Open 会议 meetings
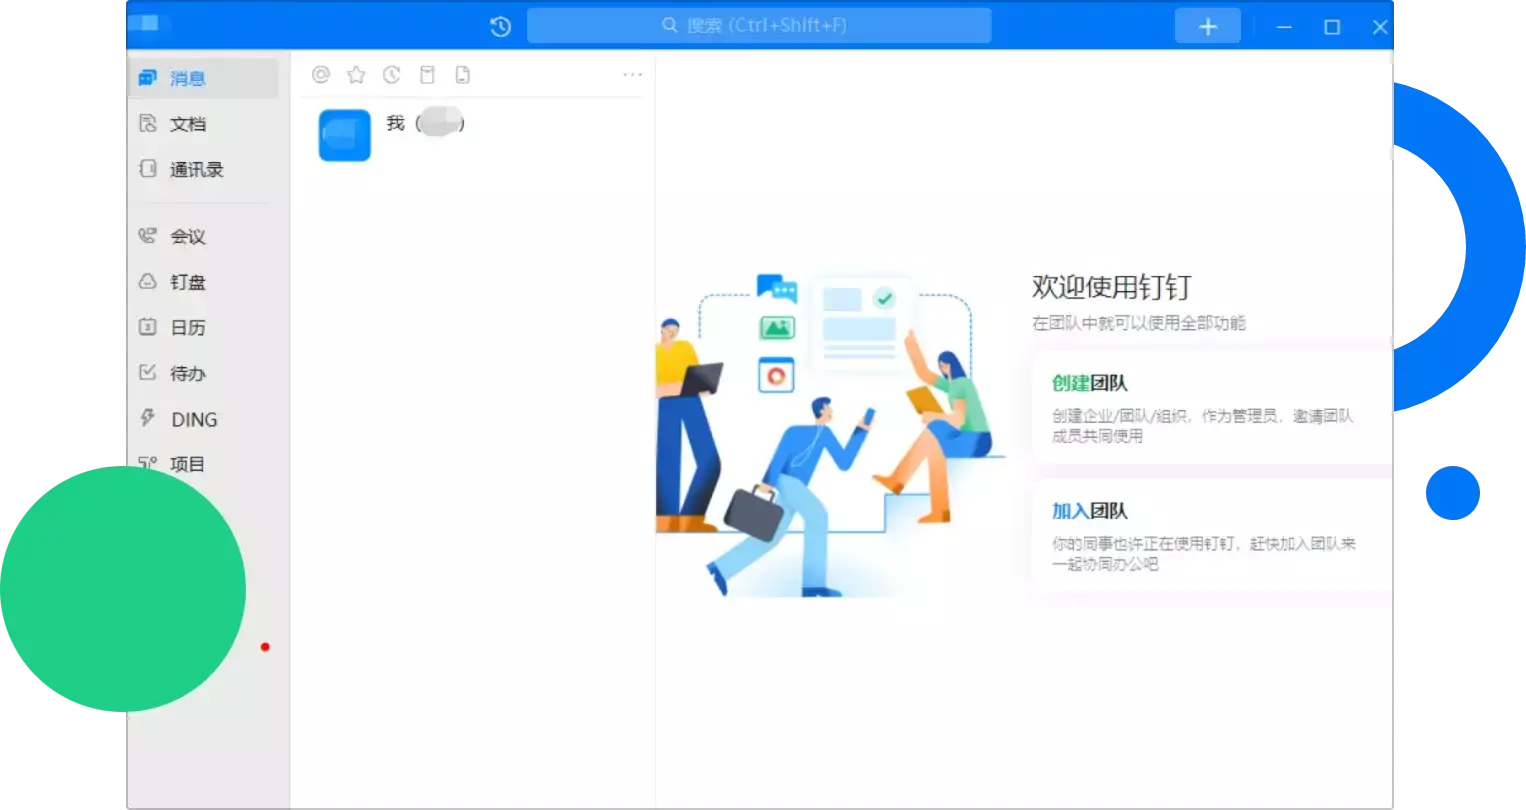Screen dimensions: 1526x810 pyautogui.click(x=203, y=237)
